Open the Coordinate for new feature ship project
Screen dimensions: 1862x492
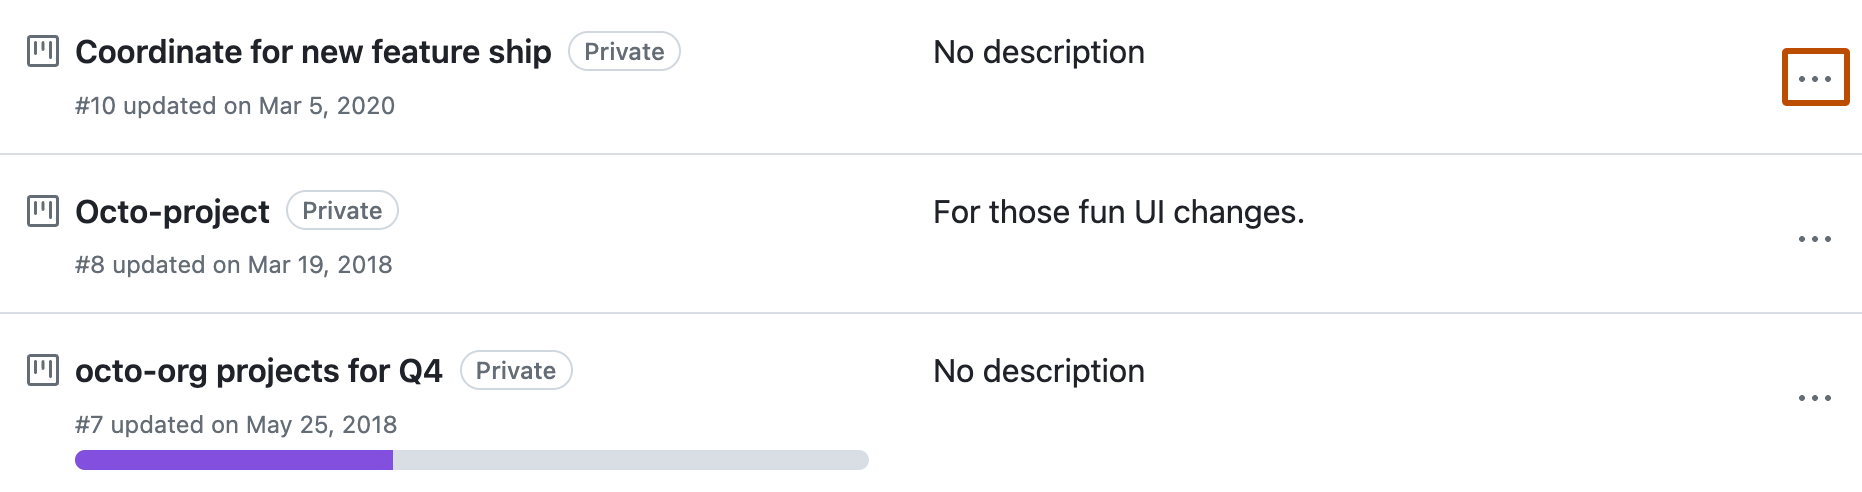(x=313, y=52)
